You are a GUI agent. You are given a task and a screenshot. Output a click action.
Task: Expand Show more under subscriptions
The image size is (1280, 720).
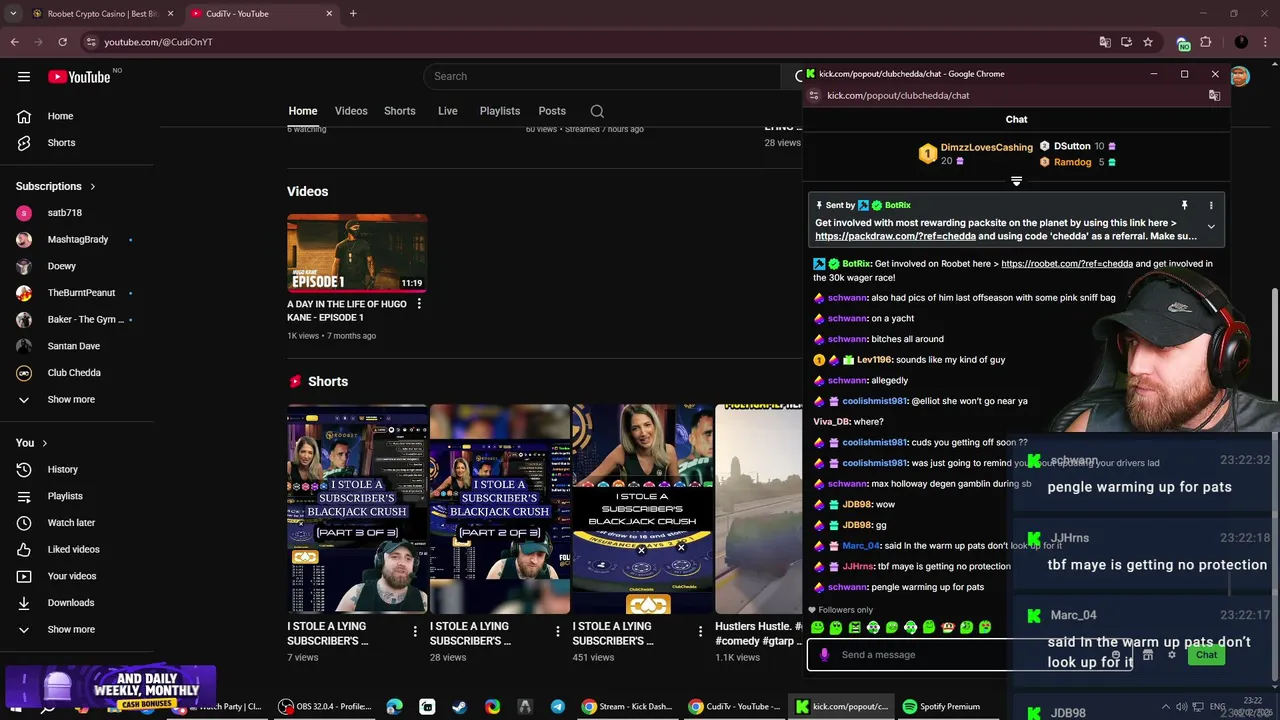pyautogui.click(x=71, y=399)
